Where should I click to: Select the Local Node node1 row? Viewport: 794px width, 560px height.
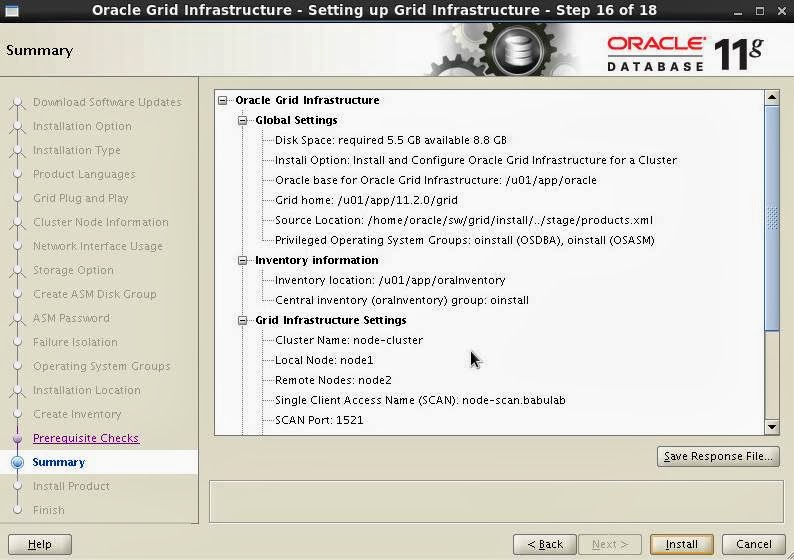(x=324, y=361)
